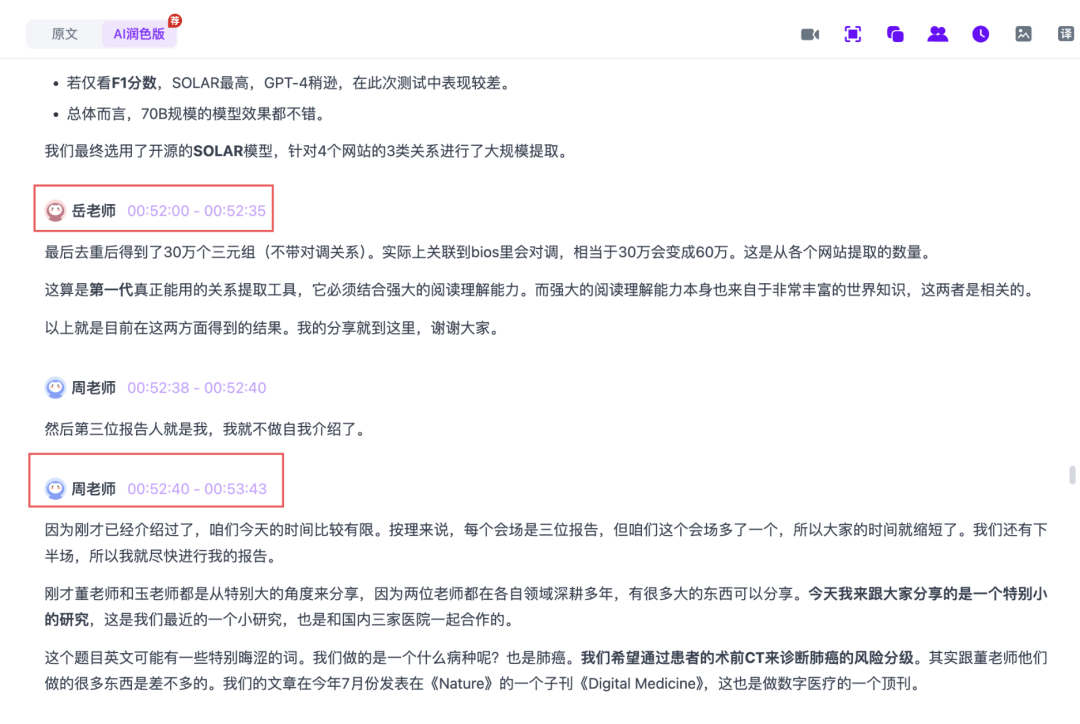Click bold sentence 今天我来跟大家分享的是一个特别小的研究
1080x724 pixels.
(546, 606)
